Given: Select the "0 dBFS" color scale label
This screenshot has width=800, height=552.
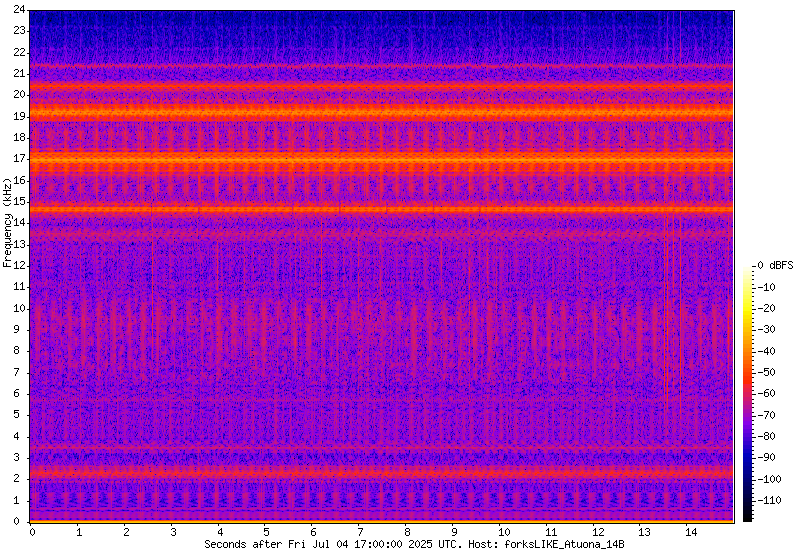Looking at the screenshot, I should (x=776, y=265).
